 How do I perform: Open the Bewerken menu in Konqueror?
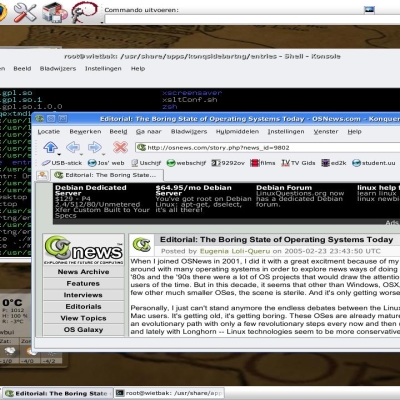tap(85, 132)
